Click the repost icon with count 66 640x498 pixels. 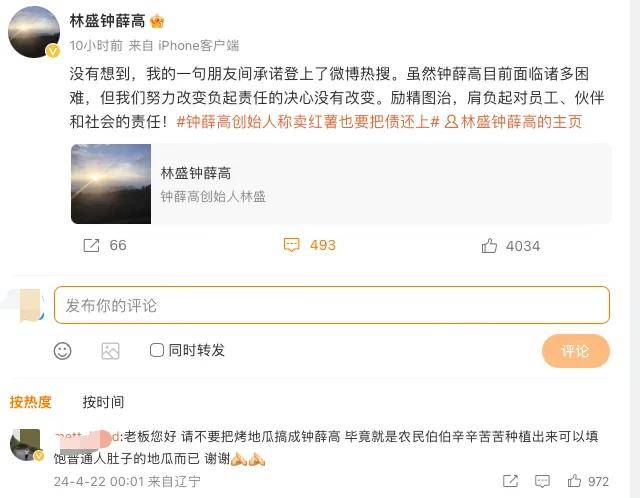(x=91, y=245)
